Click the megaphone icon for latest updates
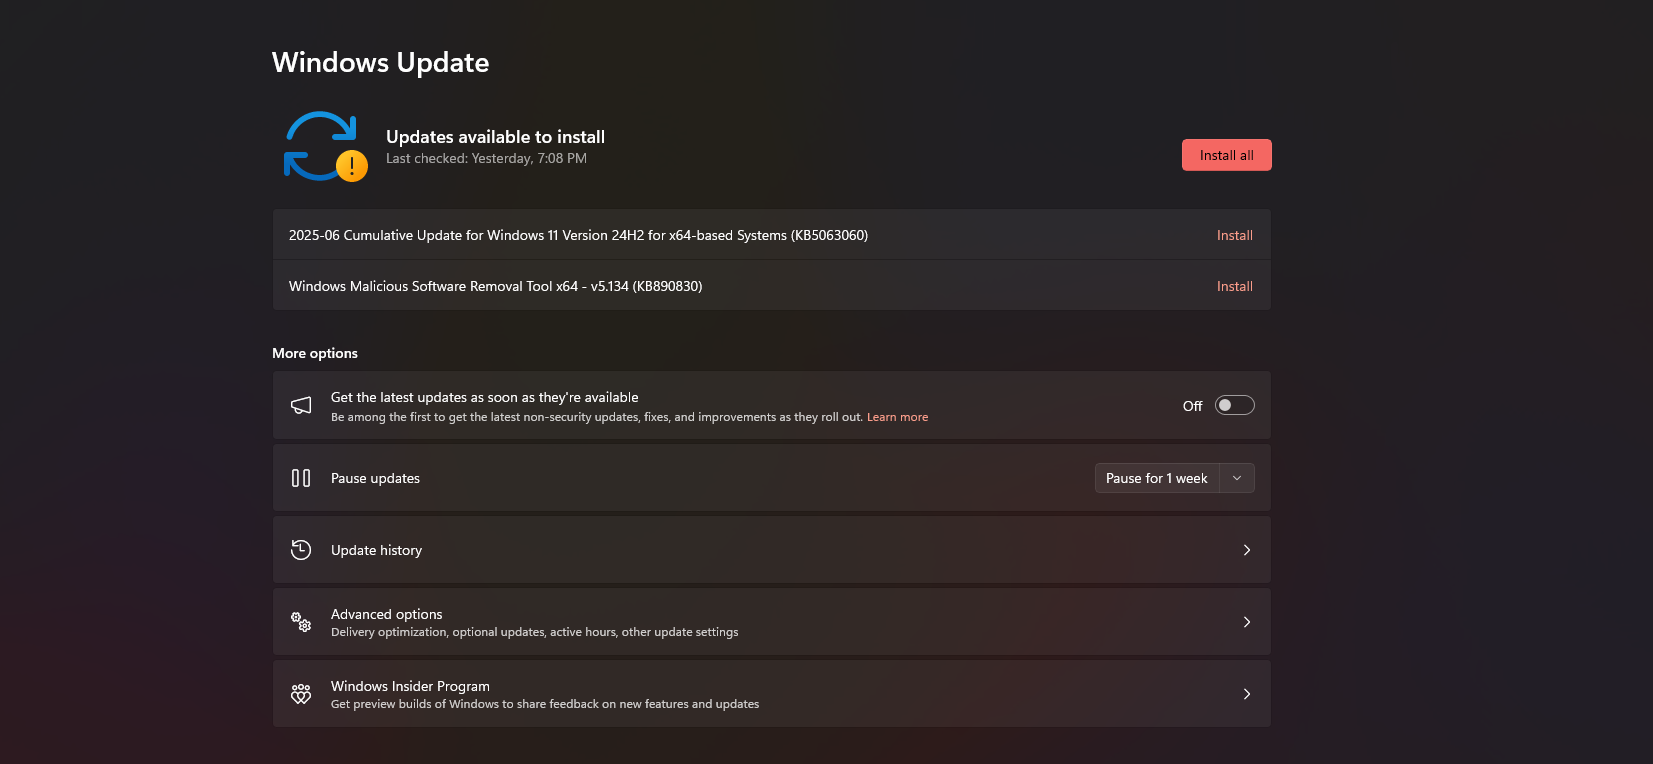 click(x=301, y=405)
